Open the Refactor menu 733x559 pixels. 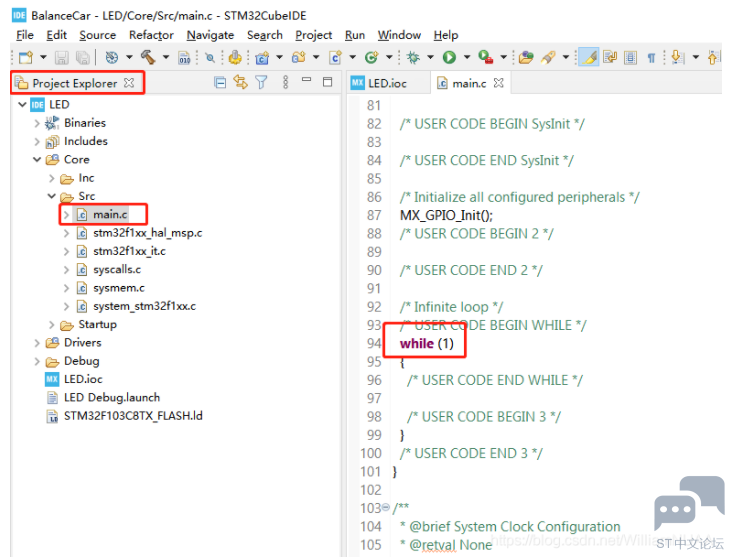pyautogui.click(x=151, y=35)
